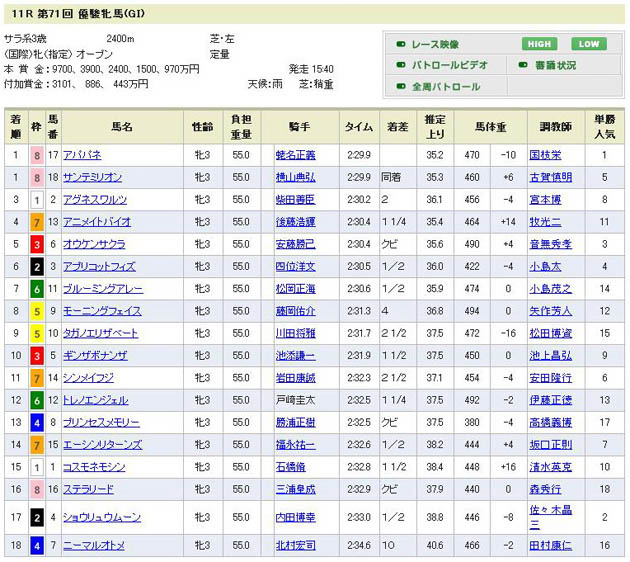Screen dimensions: 630x562
Task: Click the orange frame 7 badge for アニメイトバイオ
Action: pyautogui.click(x=37, y=221)
